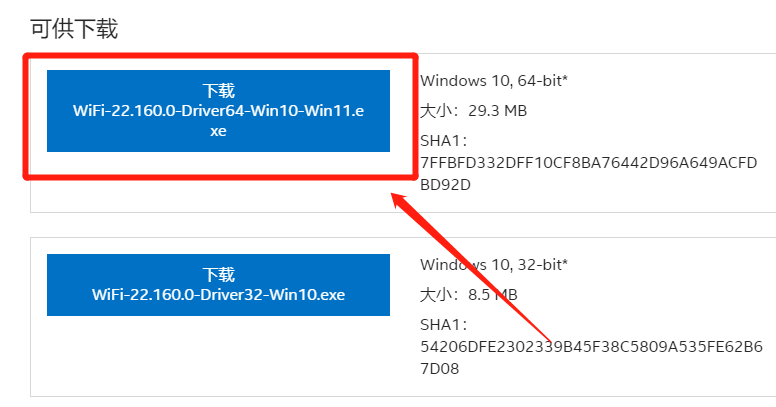Screen dimensions: 776x407
Task: Click the "xe" wrapped line of Driver64 filename
Action: [218, 130]
